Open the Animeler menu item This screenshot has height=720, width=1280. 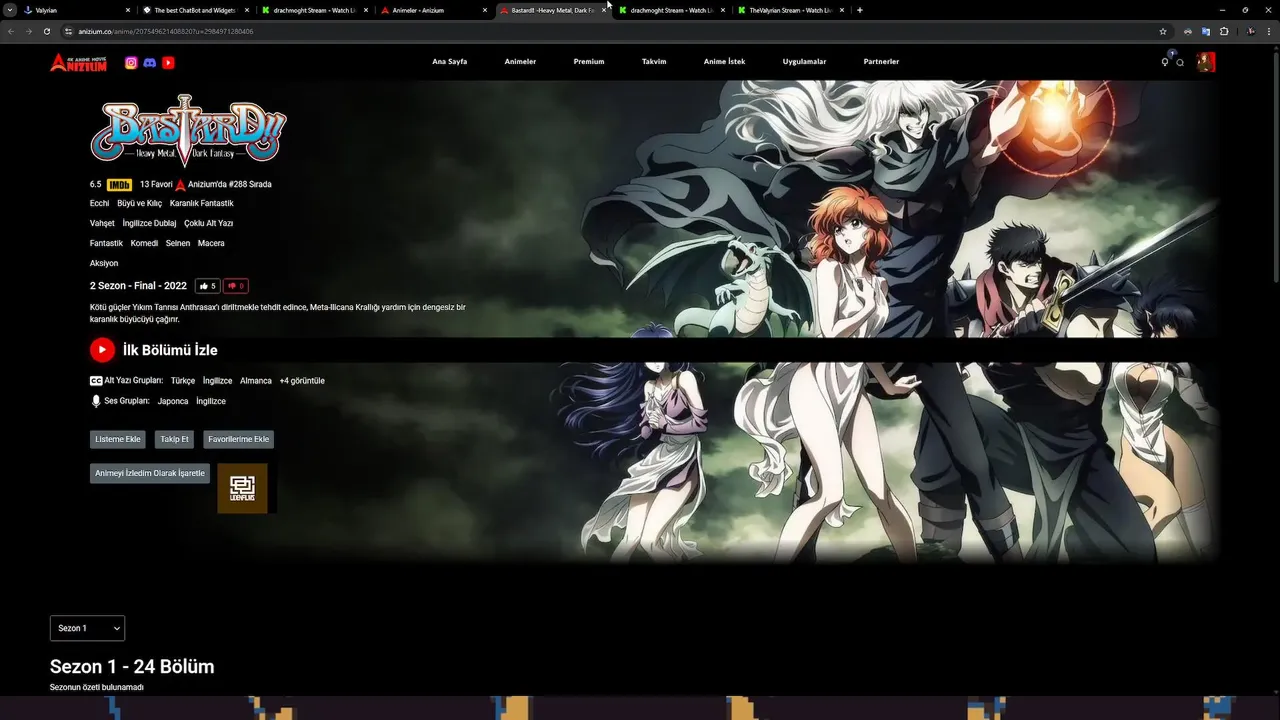click(x=520, y=62)
